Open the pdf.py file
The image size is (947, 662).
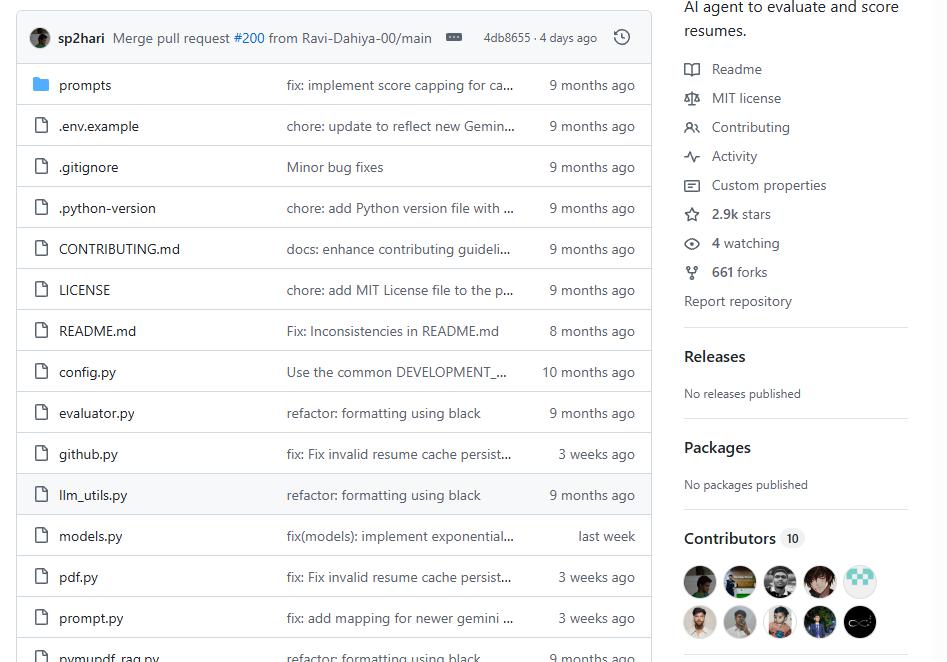(x=78, y=578)
